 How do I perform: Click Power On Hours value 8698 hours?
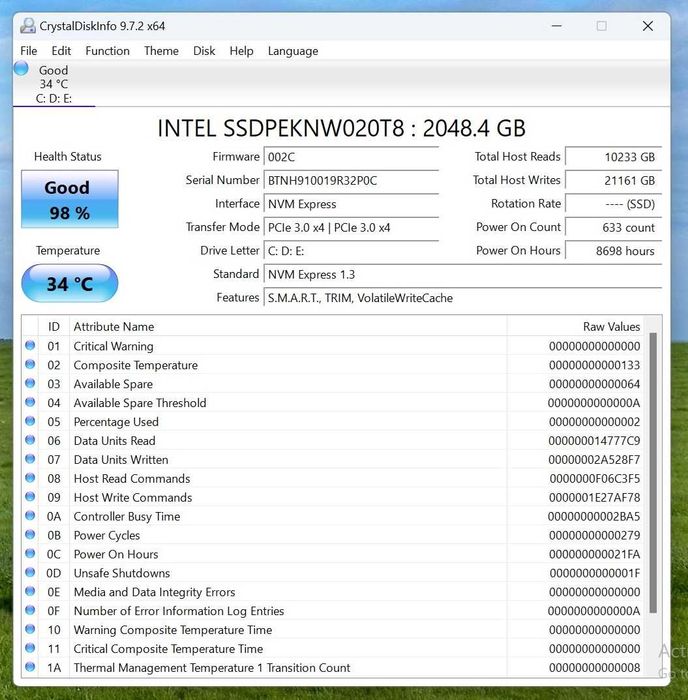coord(613,251)
